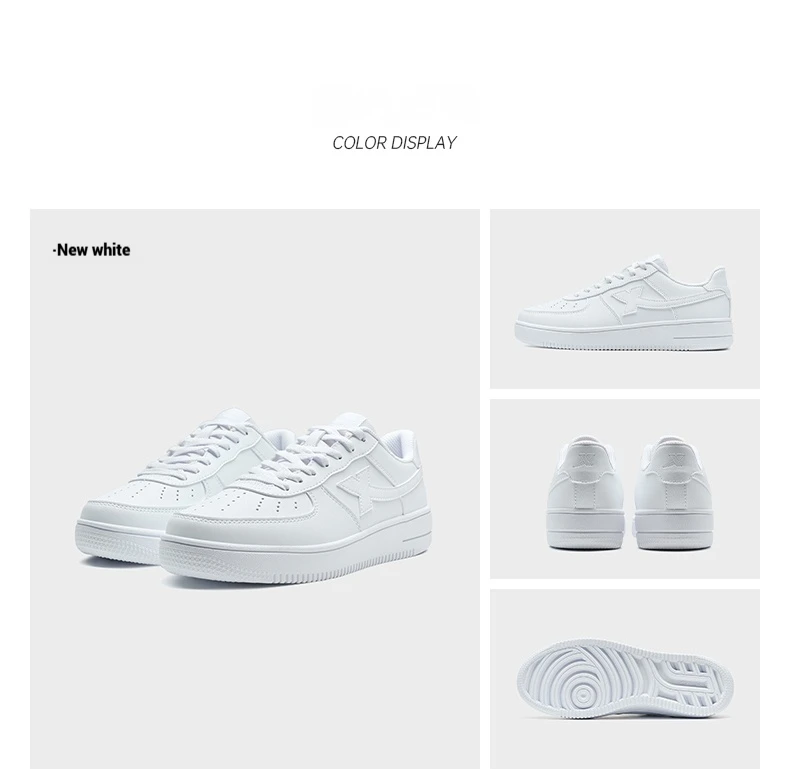The image size is (790, 769).
Task: Click the left shoe in heel view
Action: [x=585, y=492]
